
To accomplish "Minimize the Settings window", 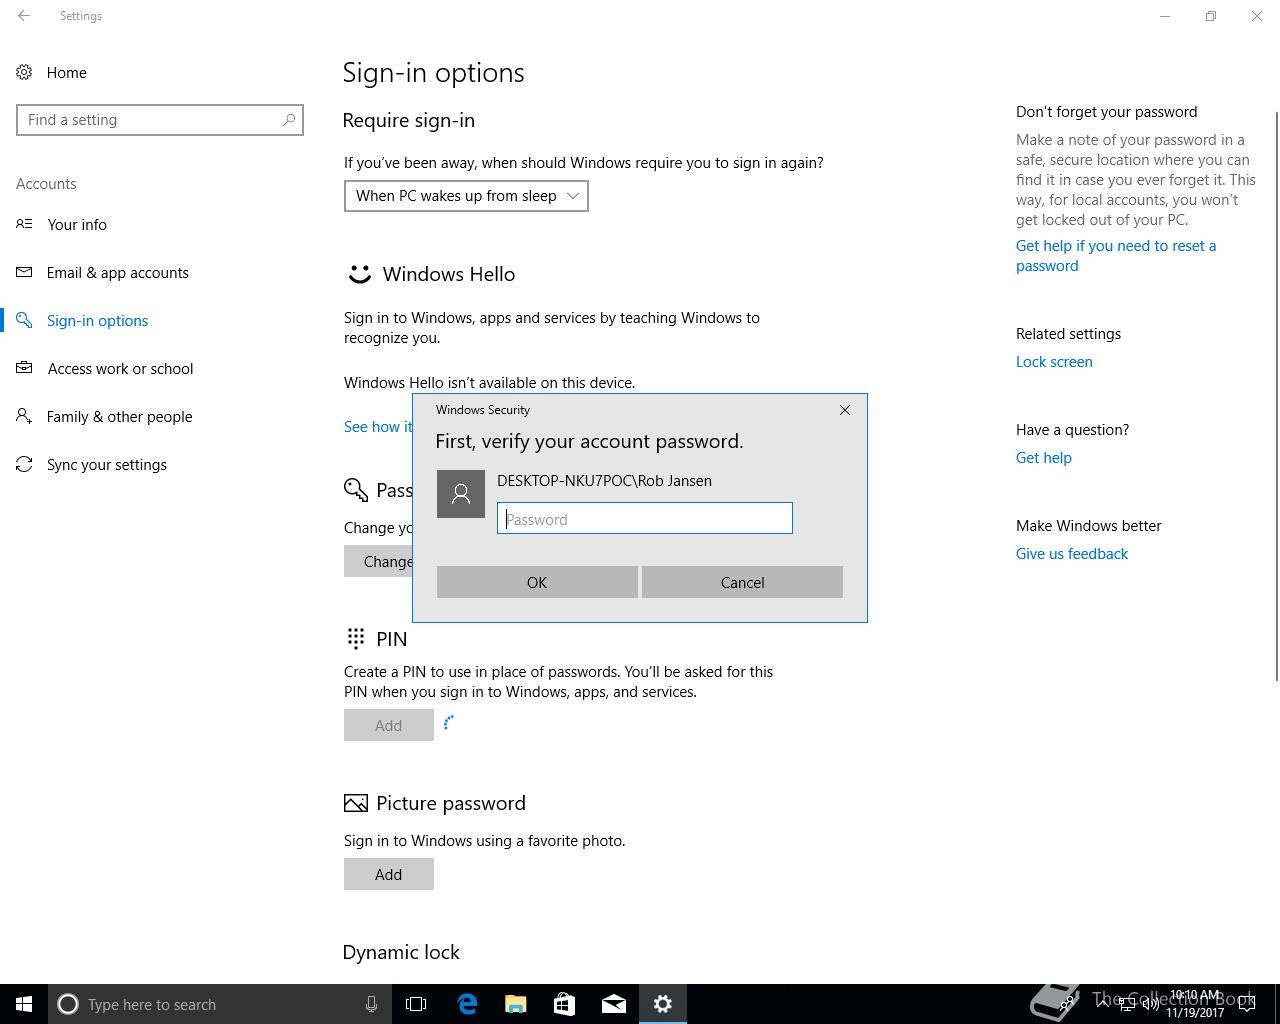I will click(1165, 16).
